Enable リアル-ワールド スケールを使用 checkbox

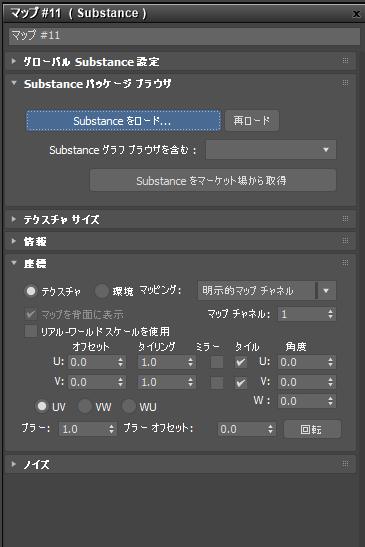click(x=31, y=331)
